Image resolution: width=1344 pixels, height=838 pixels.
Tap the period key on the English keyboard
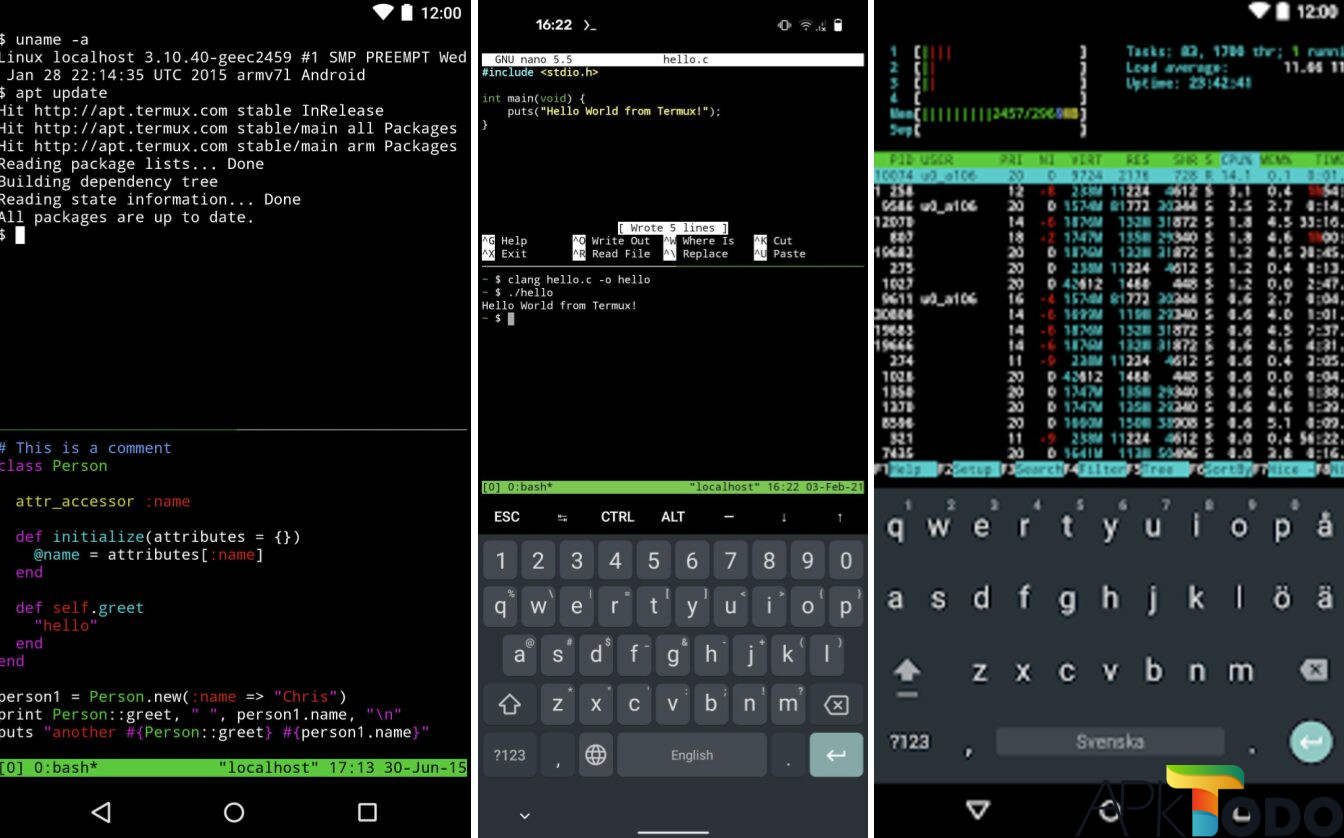click(788, 755)
